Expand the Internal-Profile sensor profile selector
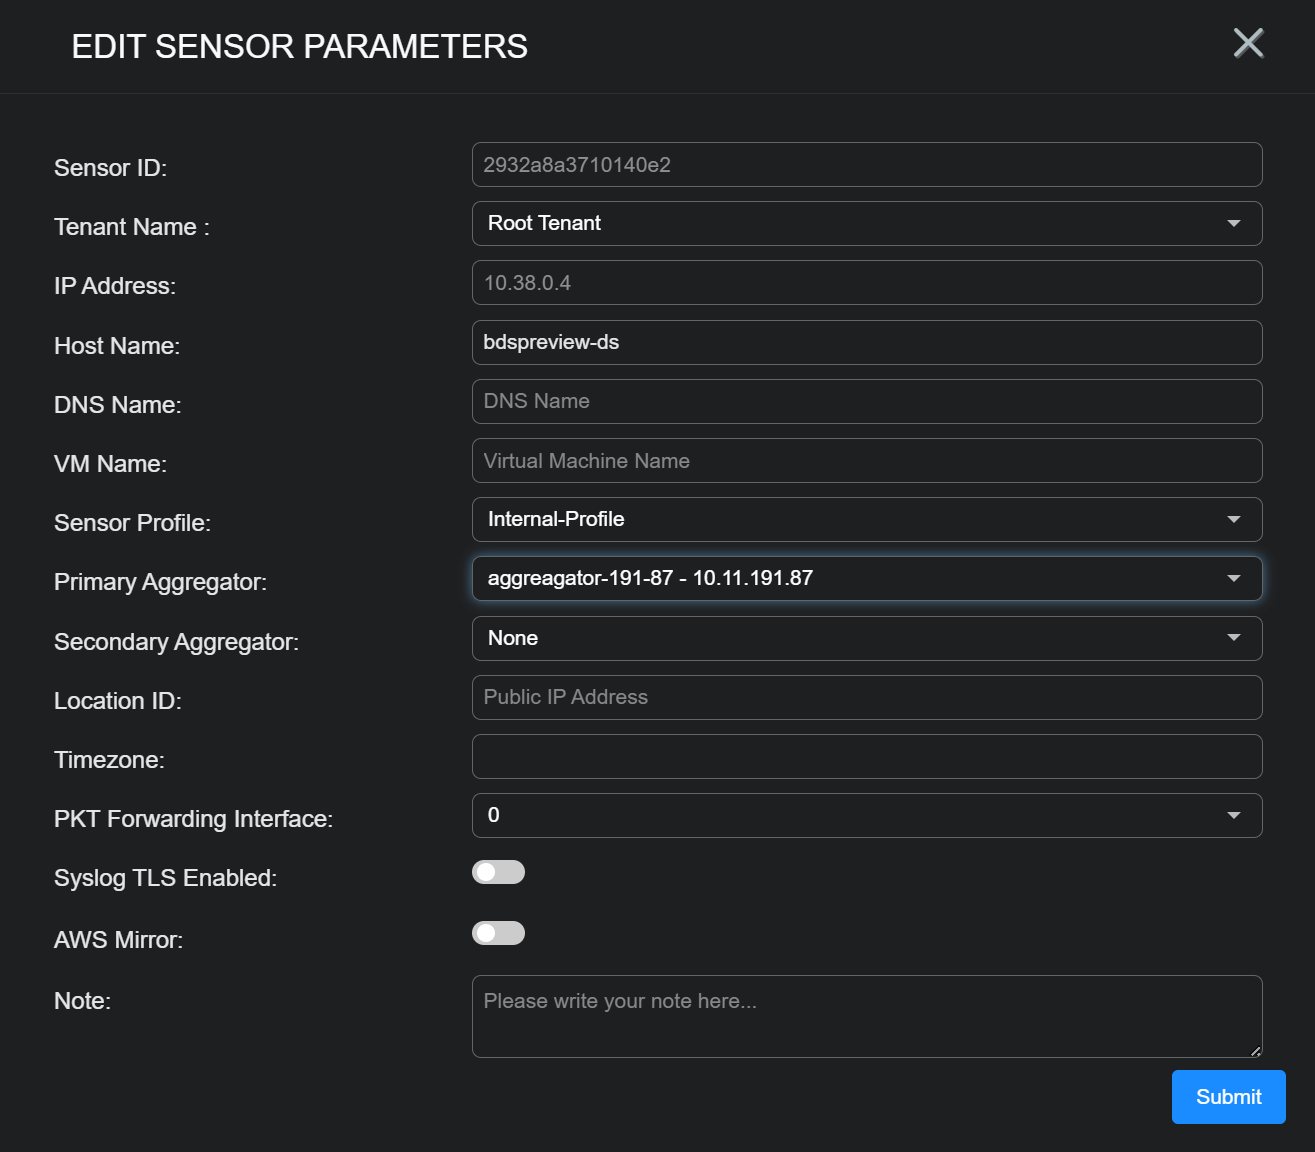This screenshot has width=1315, height=1152. pyautogui.click(x=866, y=519)
